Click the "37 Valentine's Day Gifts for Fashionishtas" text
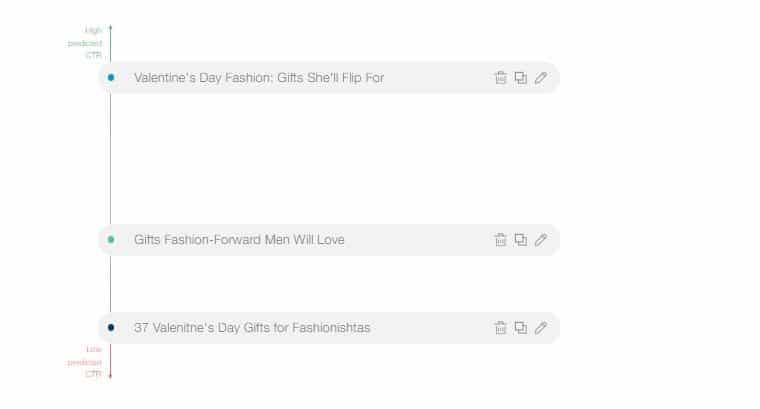This screenshot has width=760, height=409. [252, 328]
